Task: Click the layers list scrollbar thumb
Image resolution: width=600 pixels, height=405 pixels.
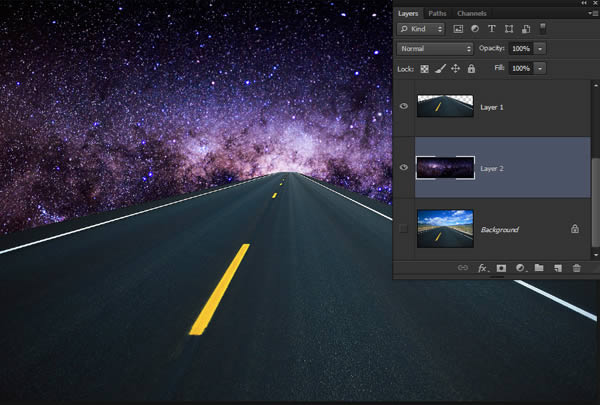Action: (595, 203)
